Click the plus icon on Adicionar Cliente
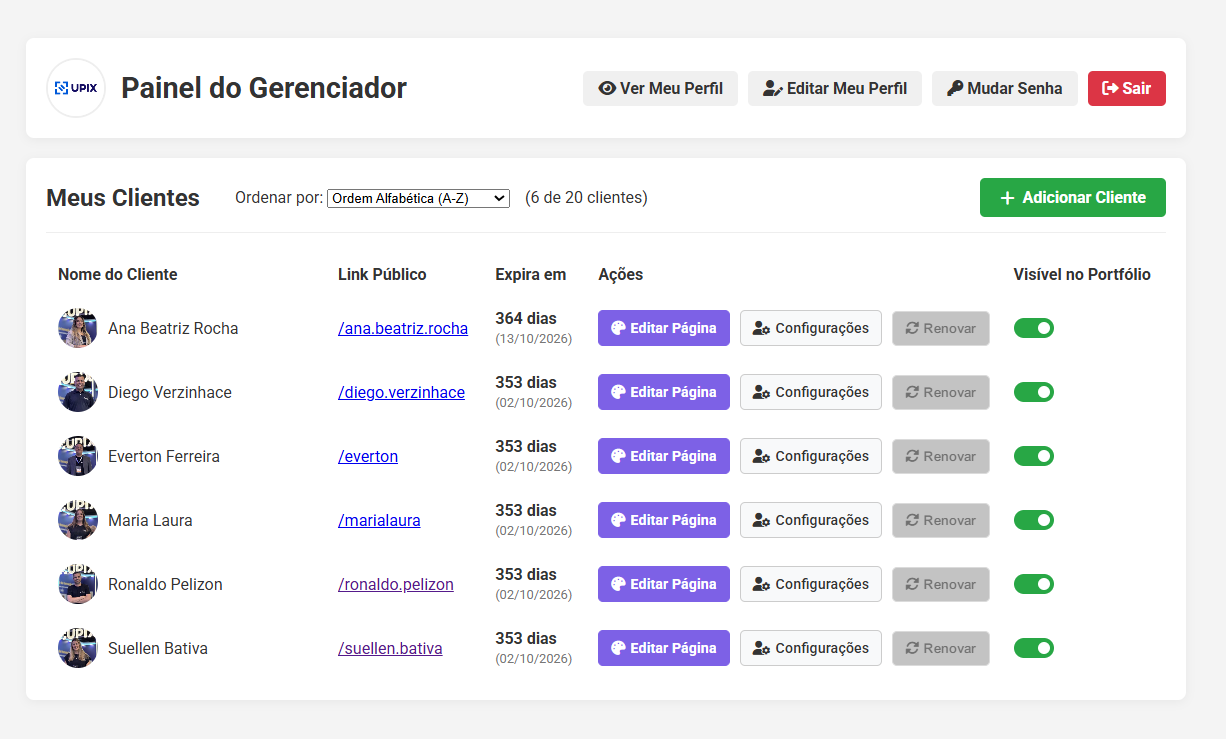Screen dimensions: 1226x739 tap(1007, 197)
